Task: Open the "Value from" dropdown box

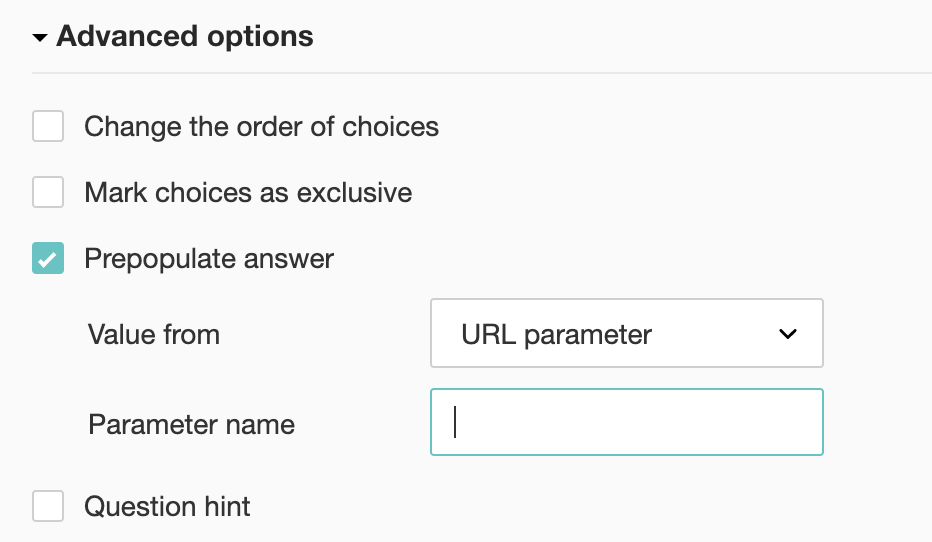Action: coord(626,333)
